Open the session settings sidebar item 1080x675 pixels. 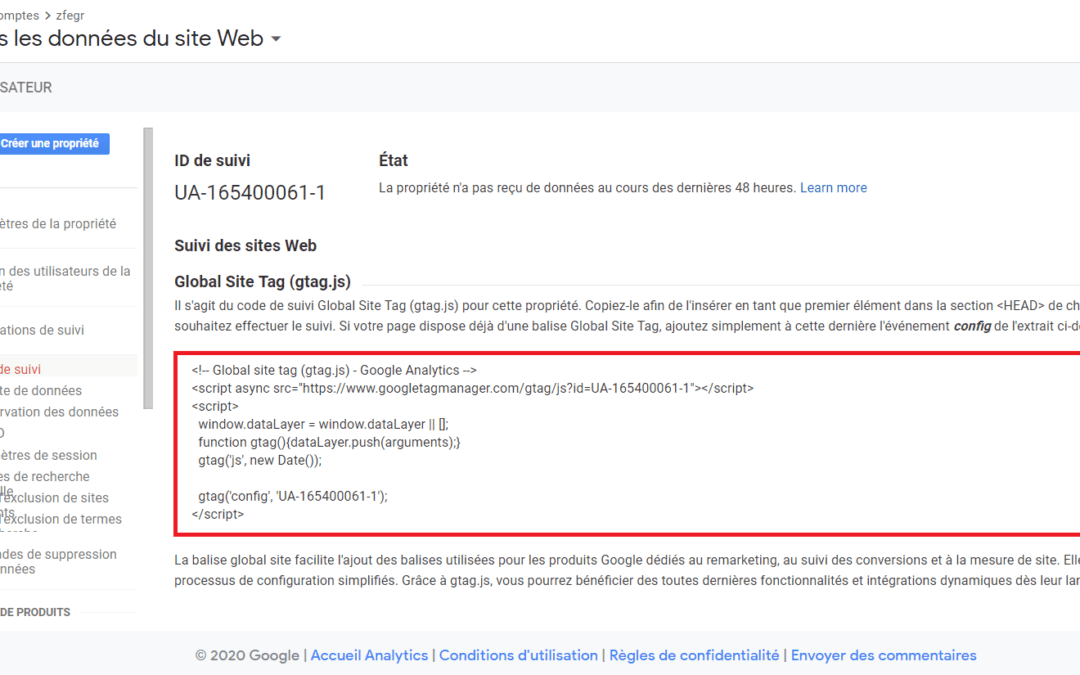point(49,455)
